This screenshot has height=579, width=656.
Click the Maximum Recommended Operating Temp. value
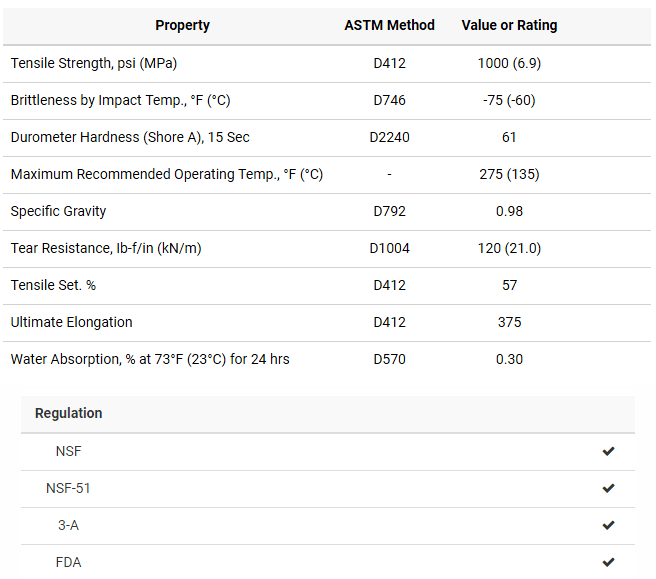point(509,174)
